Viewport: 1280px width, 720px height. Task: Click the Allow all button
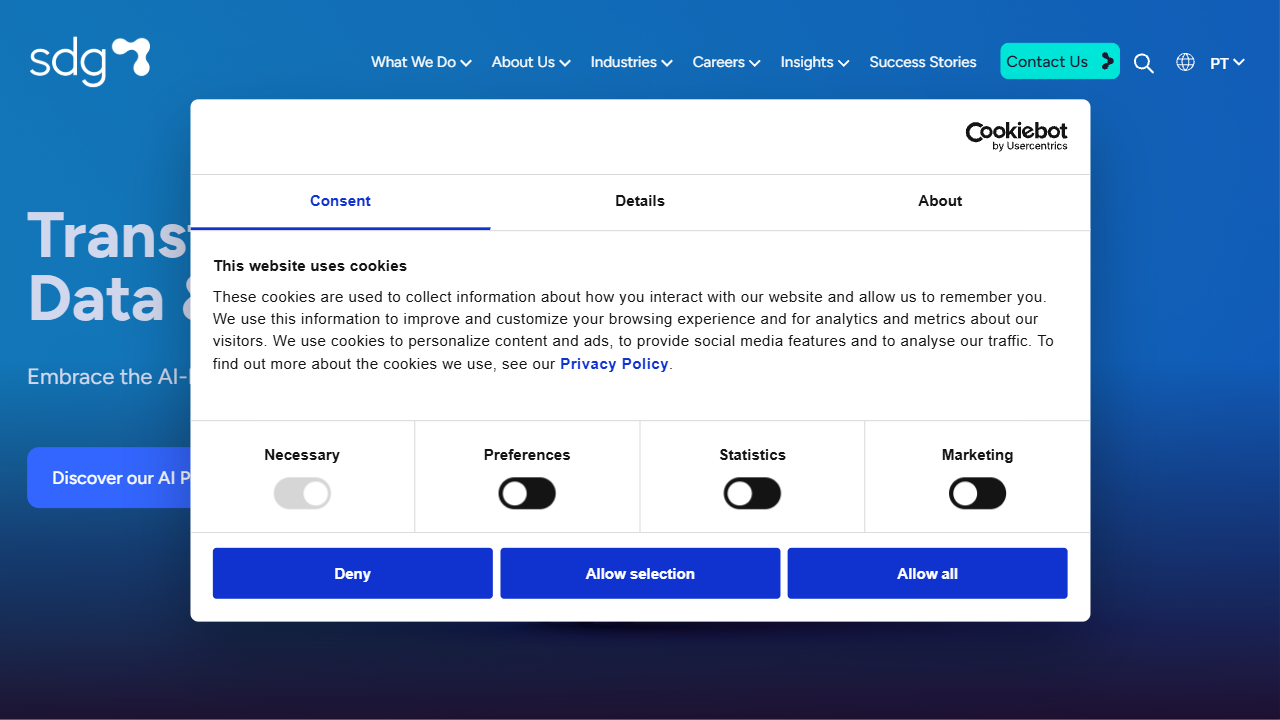[x=927, y=573]
